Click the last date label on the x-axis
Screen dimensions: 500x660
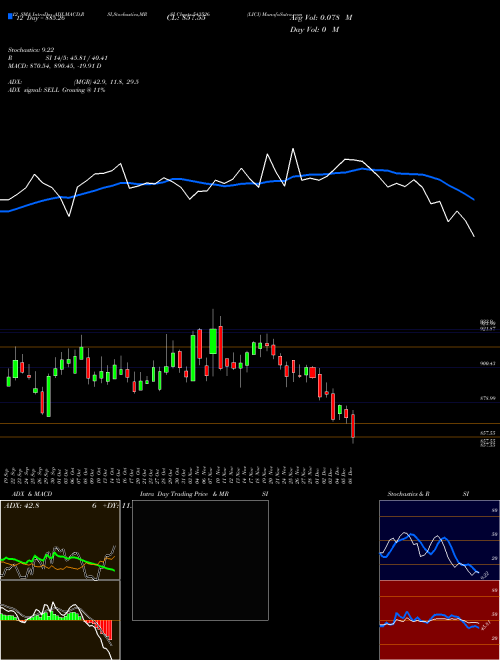(351, 475)
